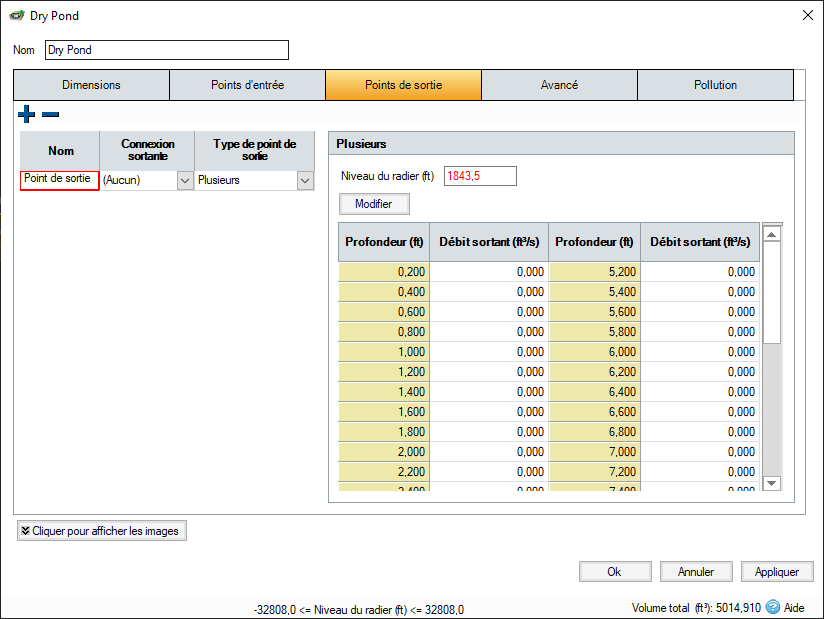
Task: Select the depth cell 0,600
Action: 384,312
